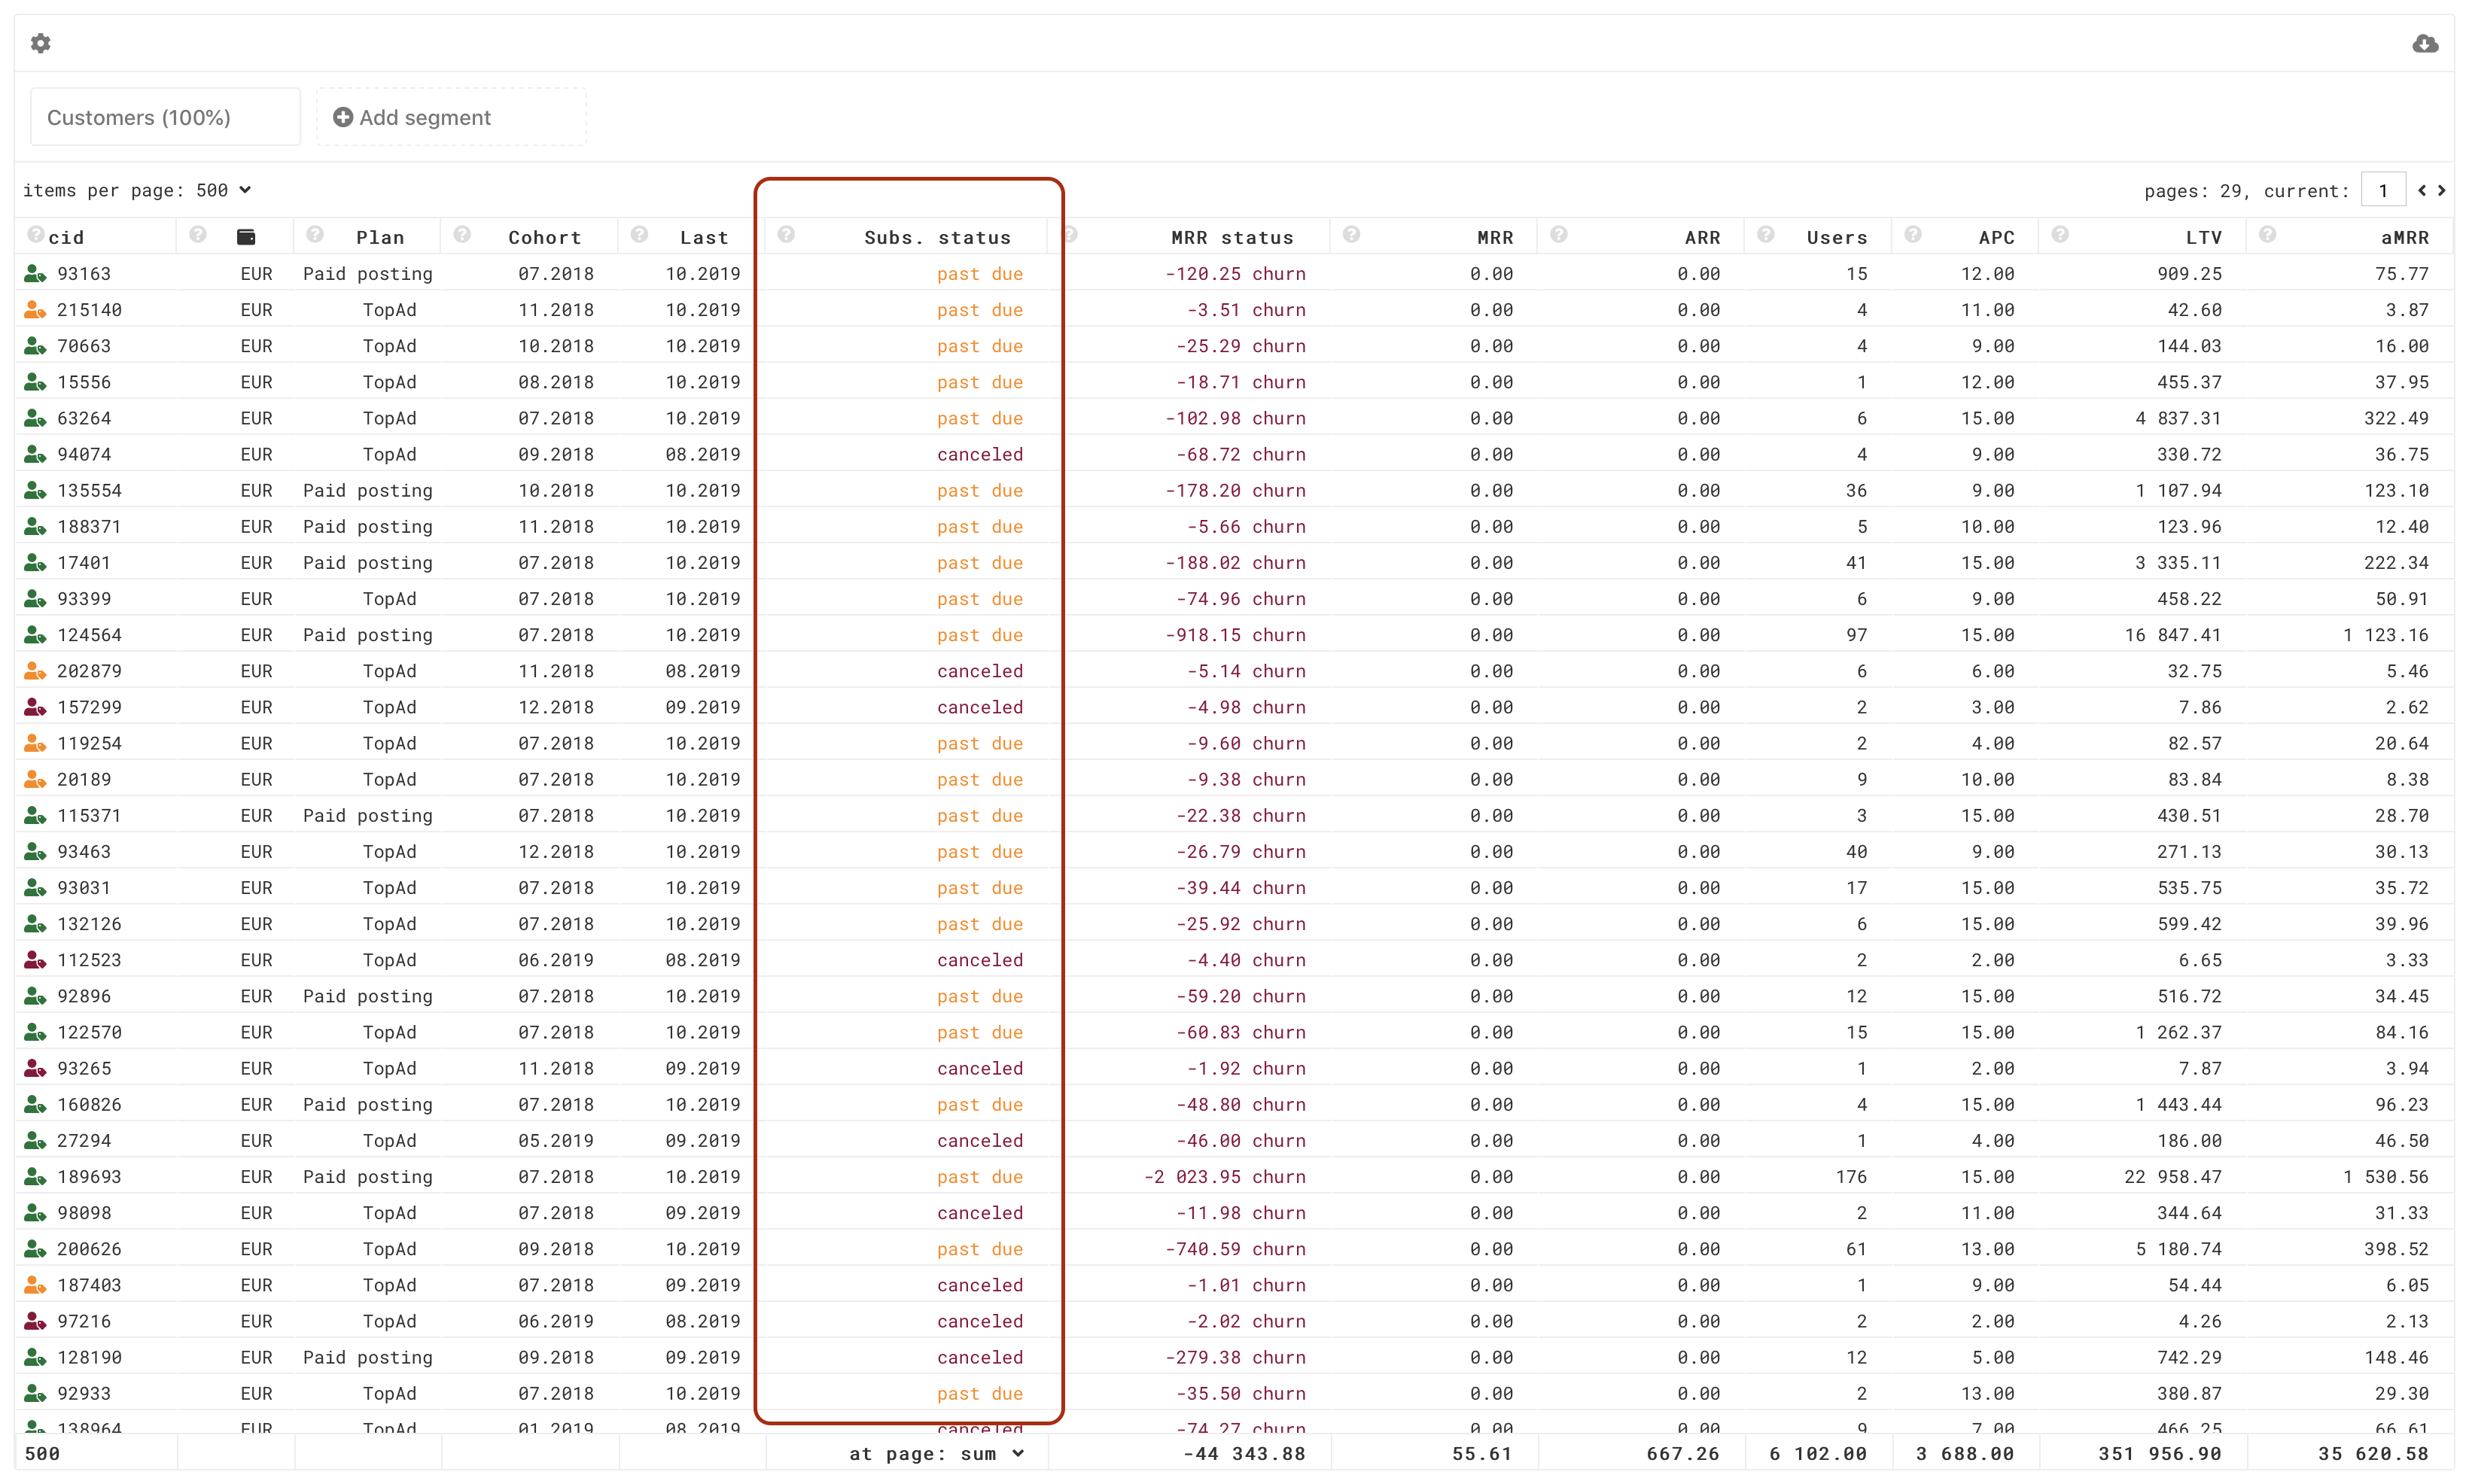Click the past due status for 92933
2466x1484 pixels.
tap(979, 1393)
